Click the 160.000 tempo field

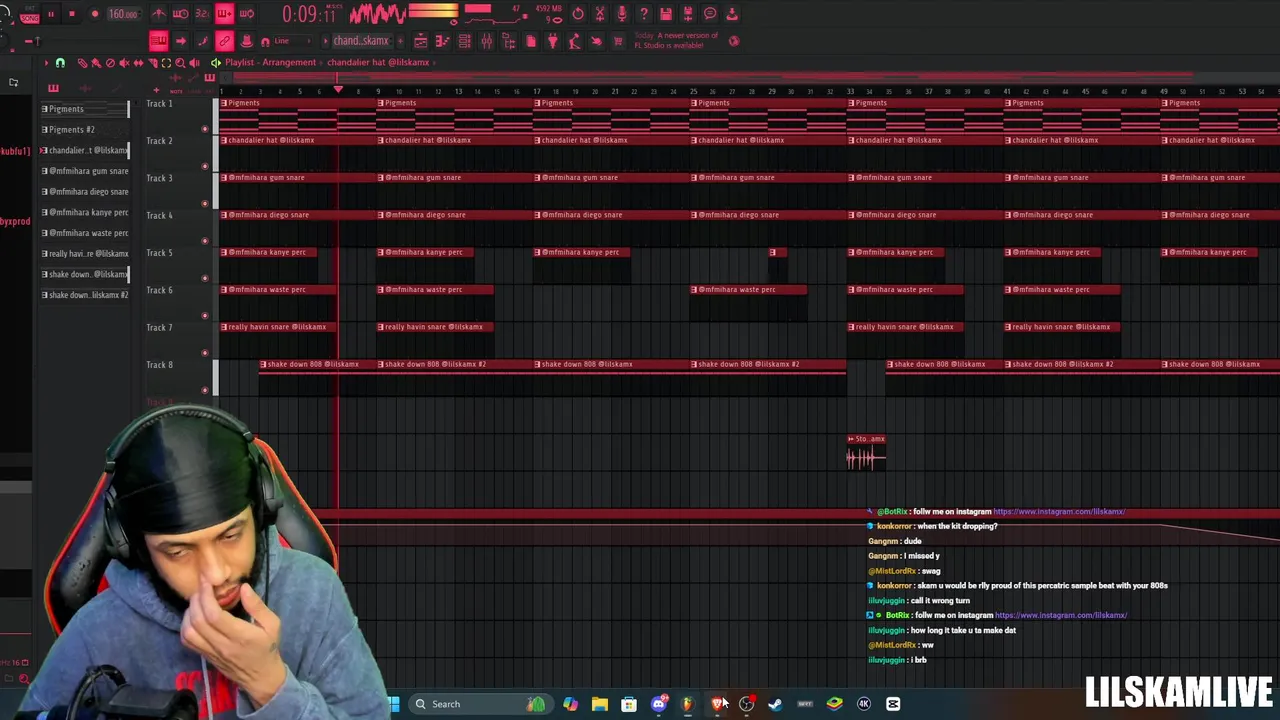point(124,14)
